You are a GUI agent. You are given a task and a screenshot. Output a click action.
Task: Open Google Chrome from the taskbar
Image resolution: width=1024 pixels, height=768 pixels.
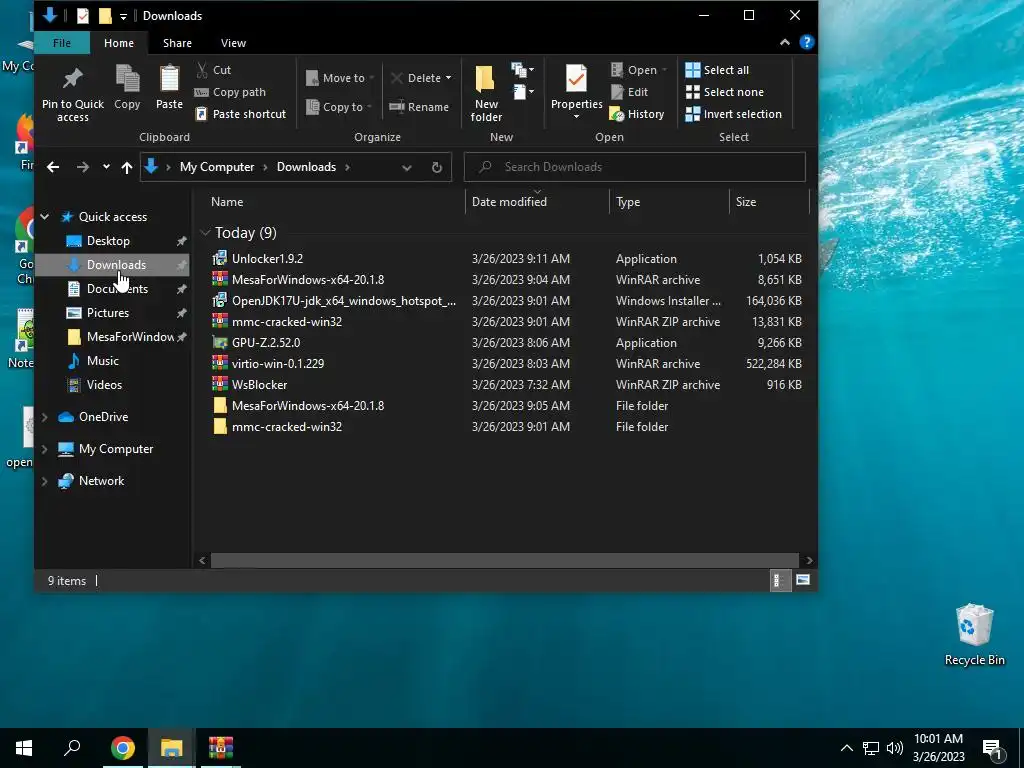point(122,748)
